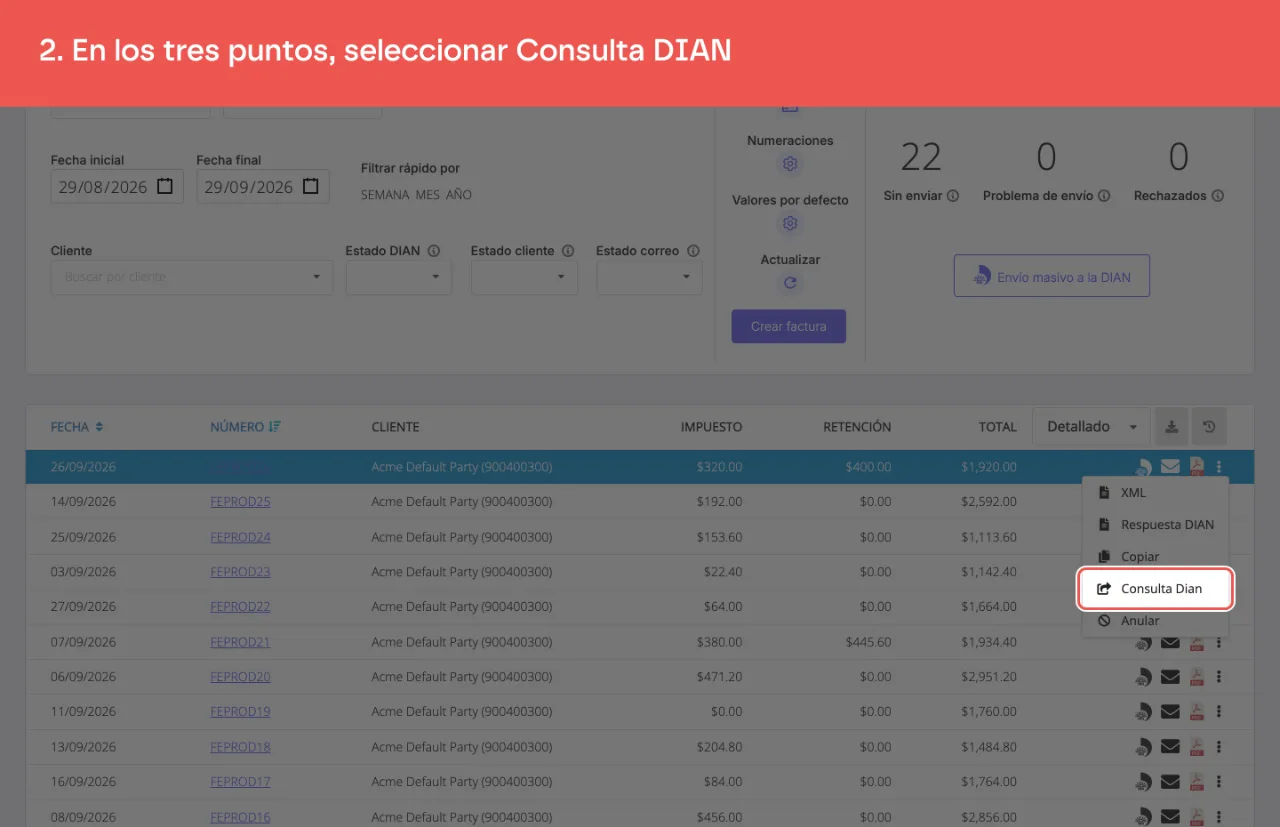Open the three-dots menu for FEPROD20
Screen dimensions: 1280x827
point(1219,677)
